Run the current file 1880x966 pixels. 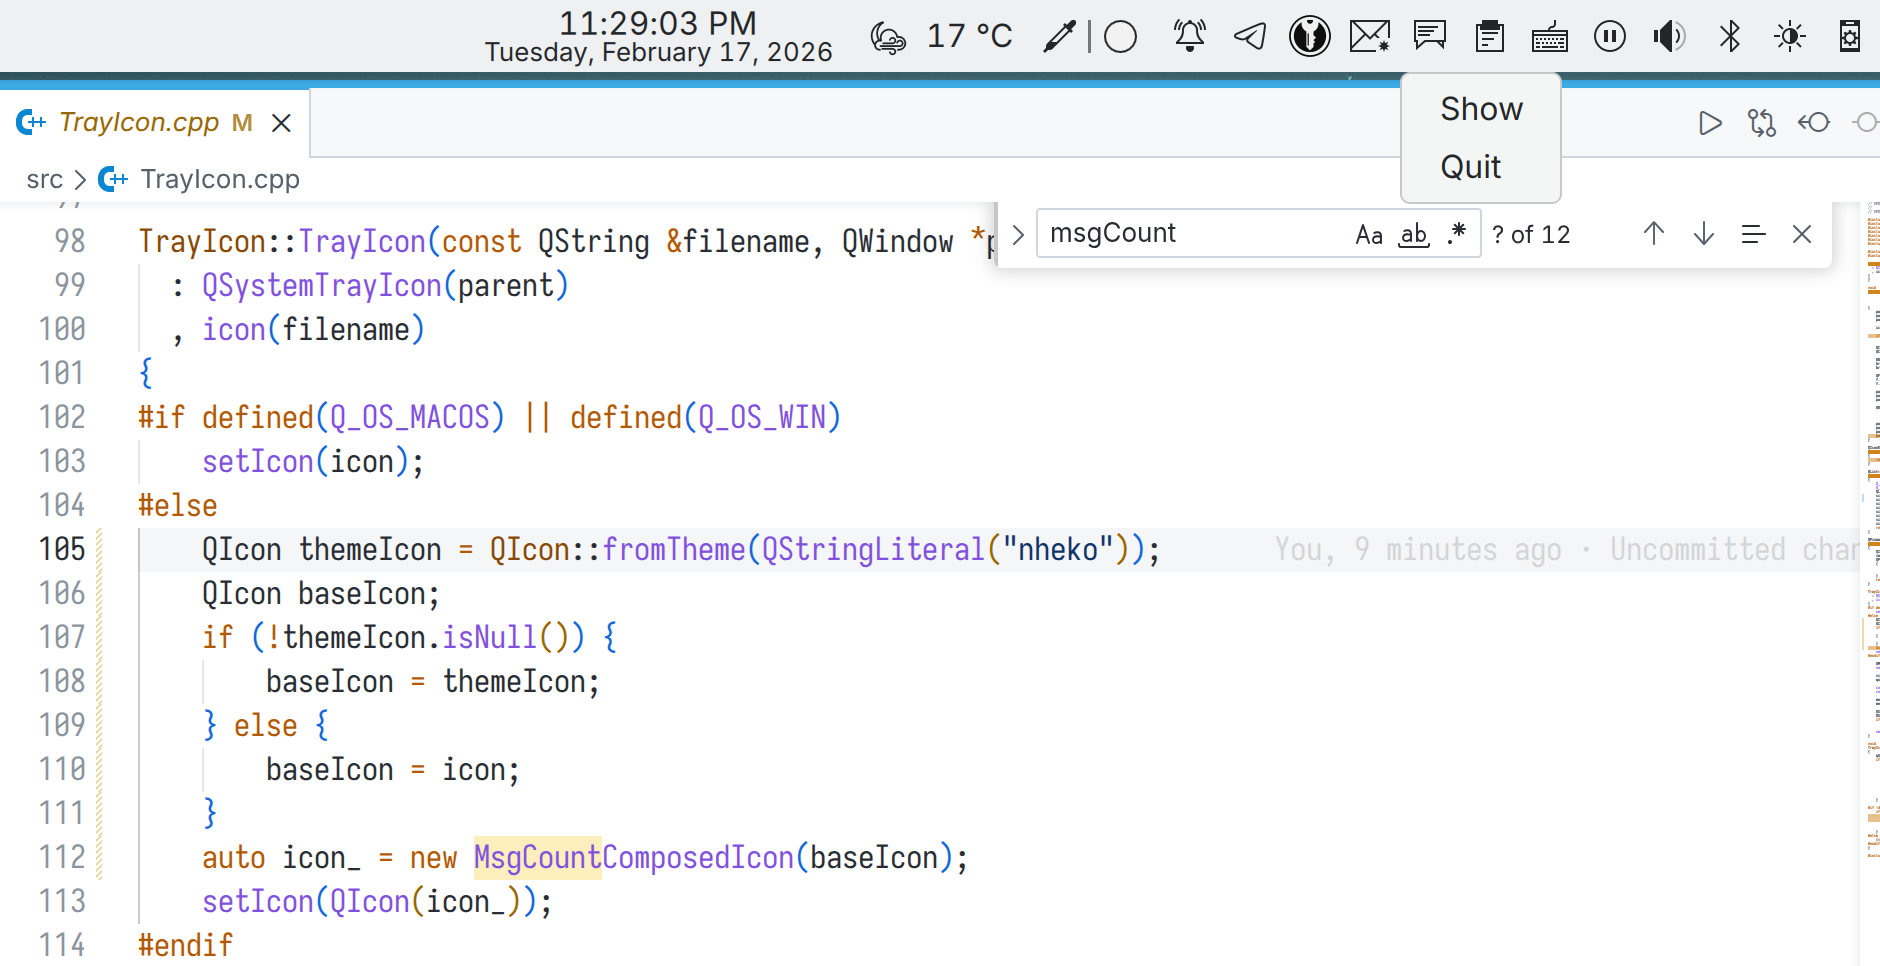pos(1710,123)
